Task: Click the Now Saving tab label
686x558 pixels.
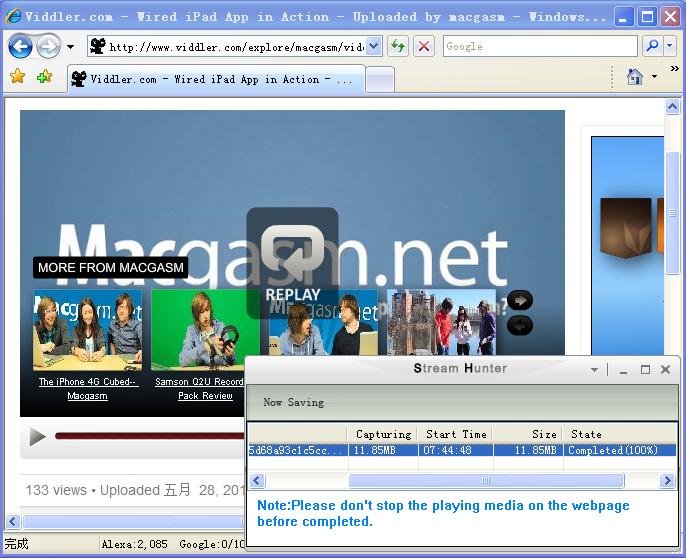Action: (294, 402)
